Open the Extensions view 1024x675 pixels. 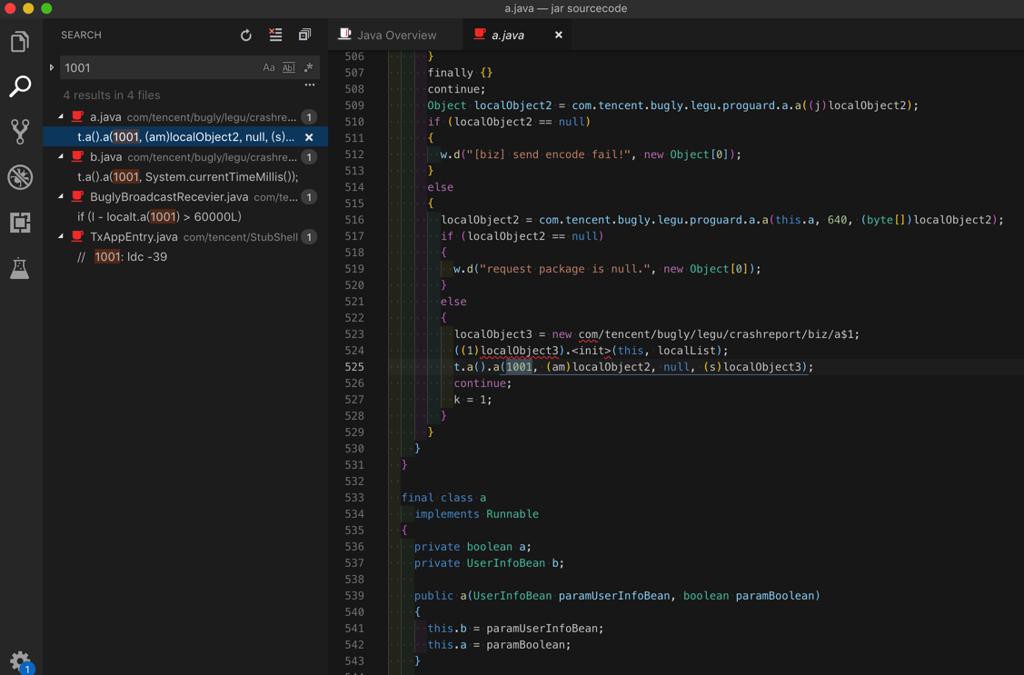(20, 222)
